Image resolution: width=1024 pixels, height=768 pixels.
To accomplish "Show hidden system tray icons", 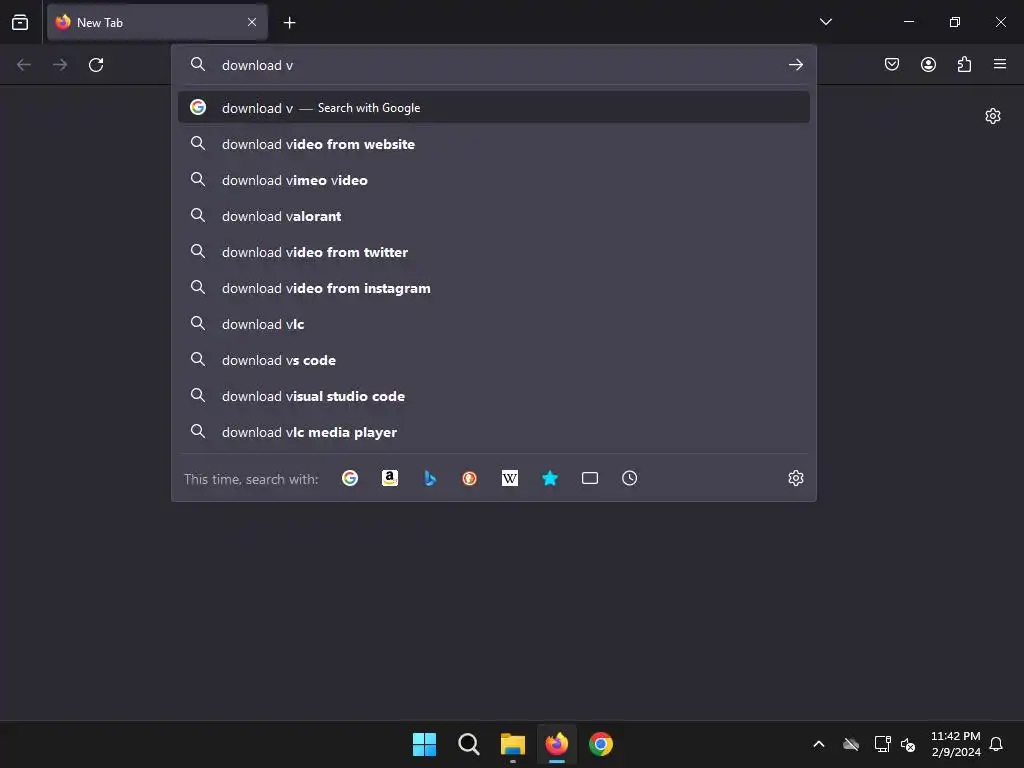I will point(818,744).
